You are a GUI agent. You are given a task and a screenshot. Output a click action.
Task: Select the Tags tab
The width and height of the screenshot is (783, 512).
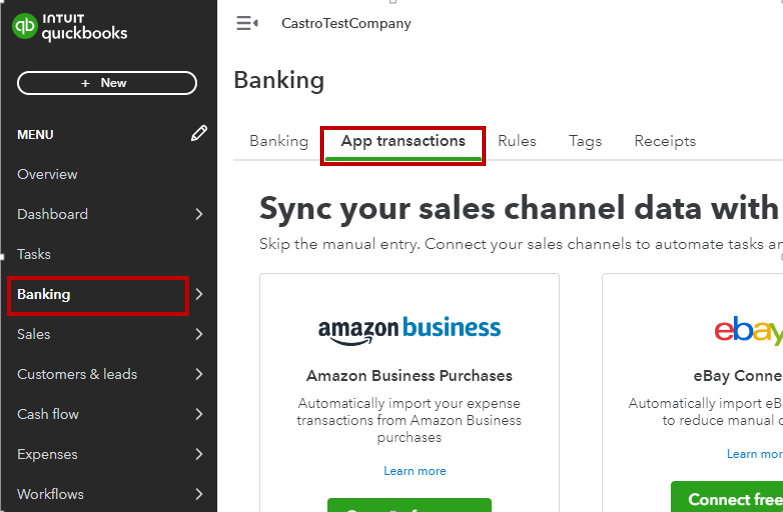click(585, 141)
